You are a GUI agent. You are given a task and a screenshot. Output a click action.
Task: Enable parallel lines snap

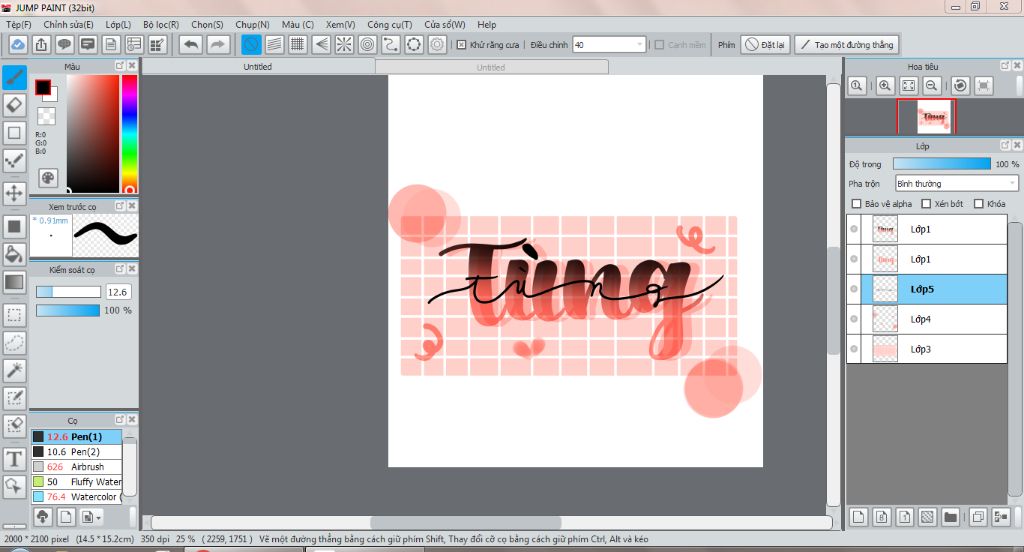point(274,44)
